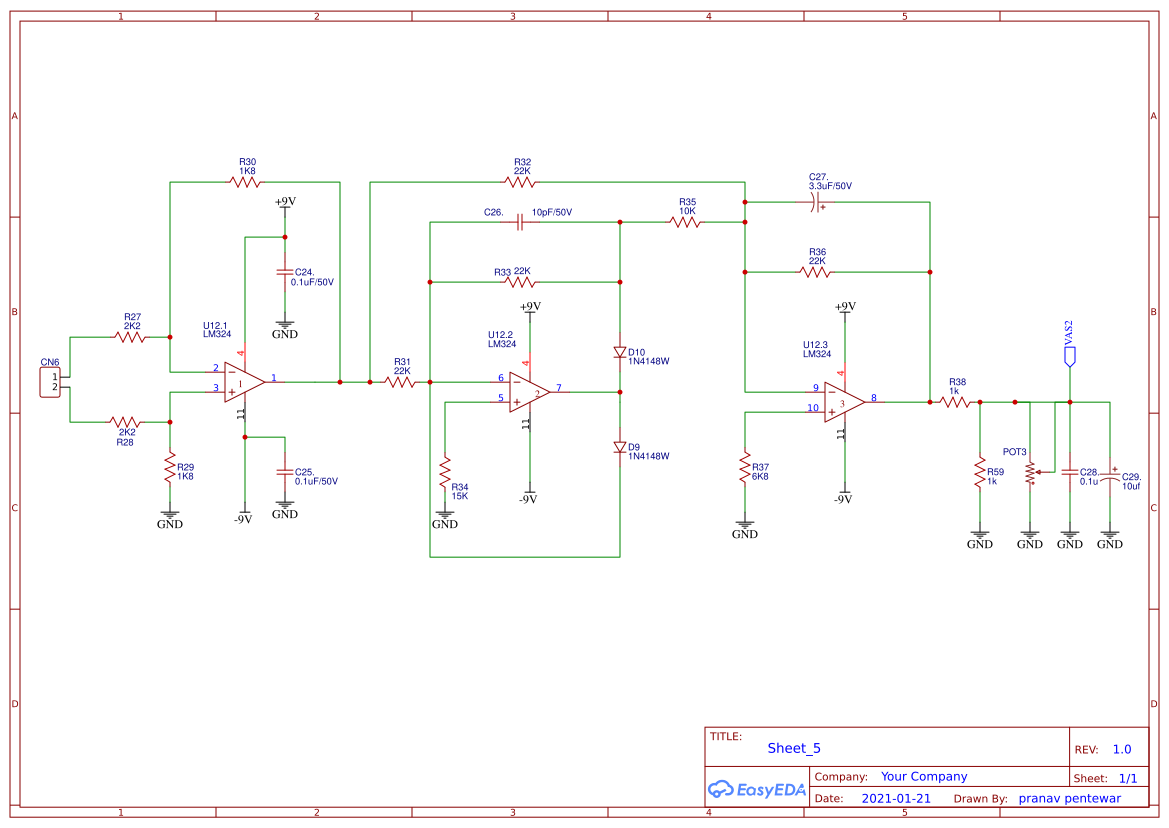
Task: Click the drawn-by name "pranav pentewar"
Action: pos(1070,798)
